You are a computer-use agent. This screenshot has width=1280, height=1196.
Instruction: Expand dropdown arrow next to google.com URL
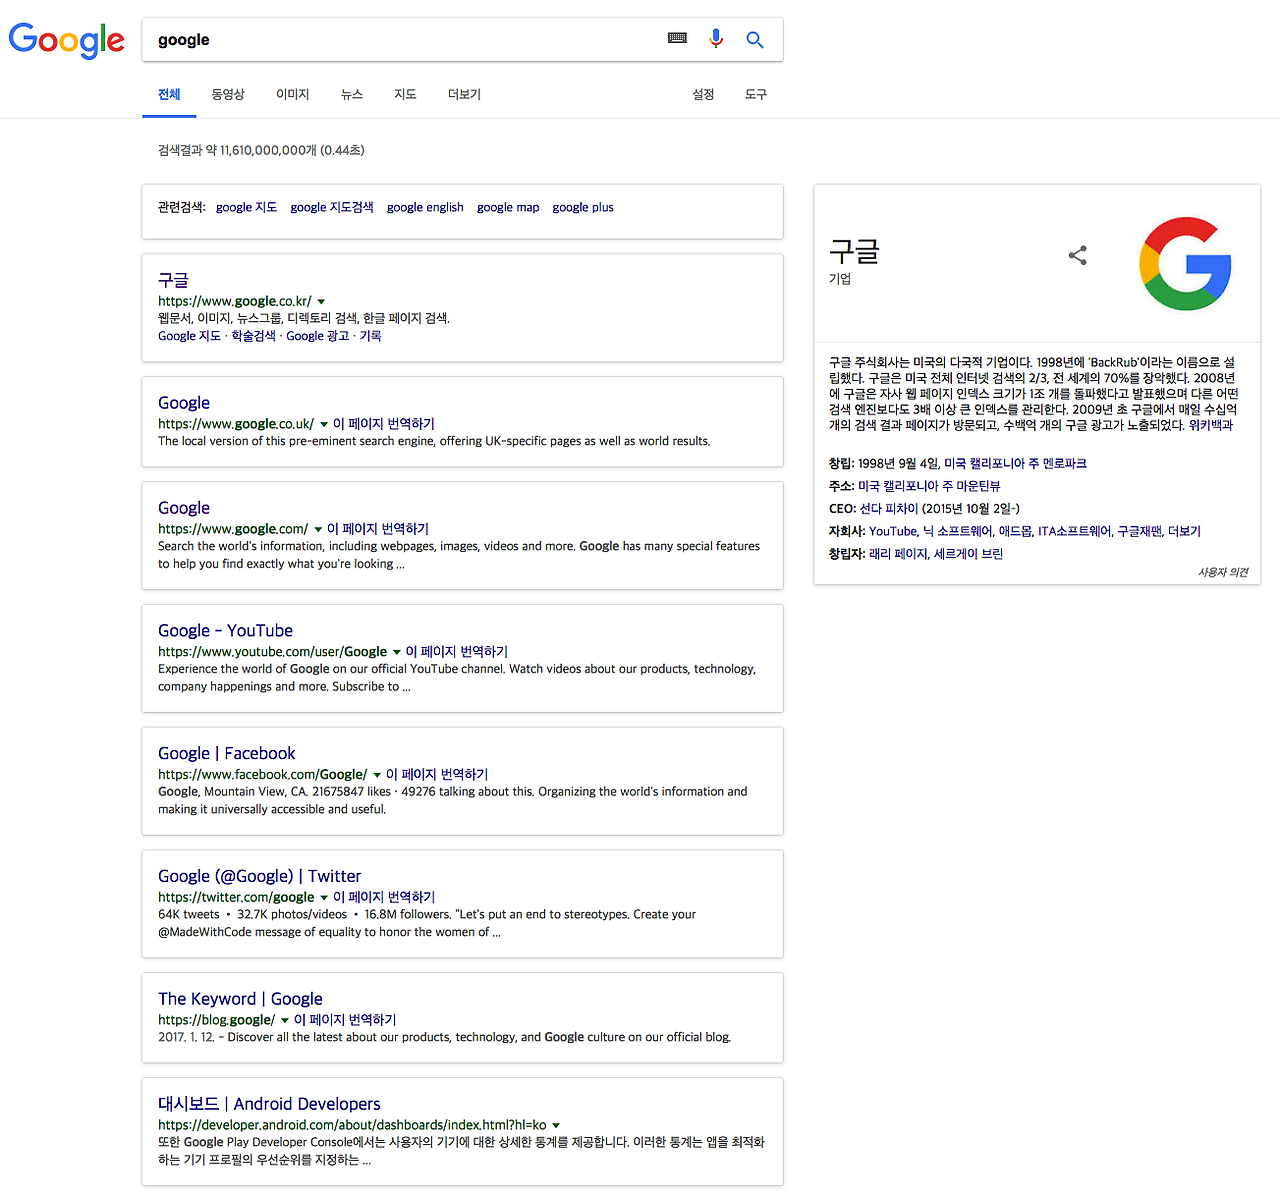click(318, 530)
